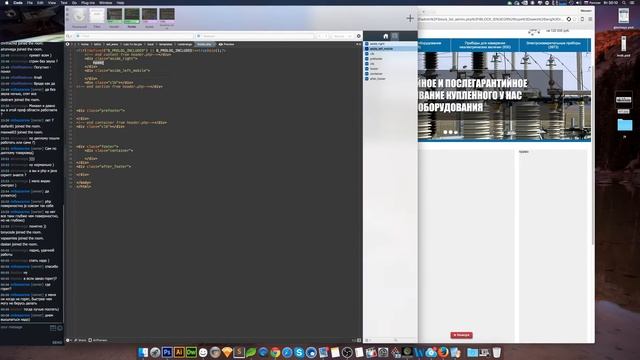Open the nav item 'Приборы для измерения' on the website

point(484,45)
